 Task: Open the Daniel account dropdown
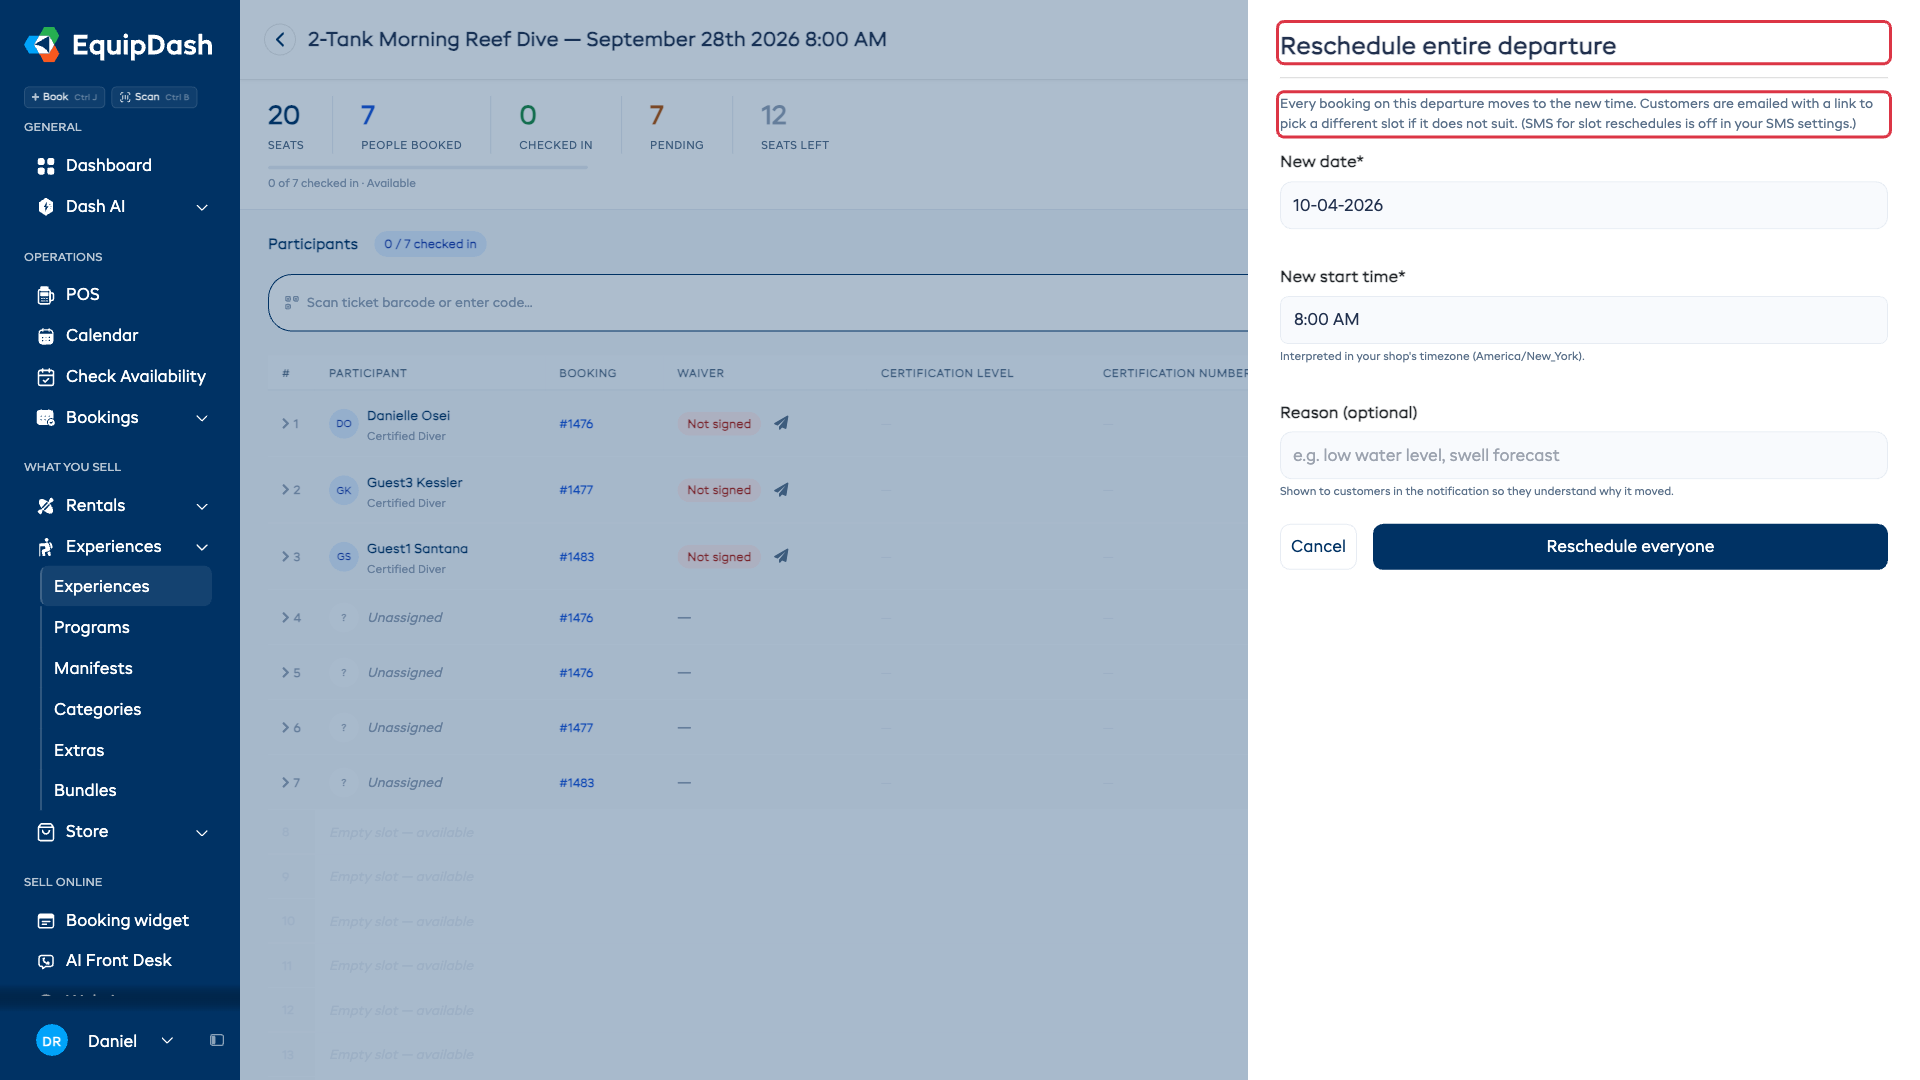(x=167, y=1041)
